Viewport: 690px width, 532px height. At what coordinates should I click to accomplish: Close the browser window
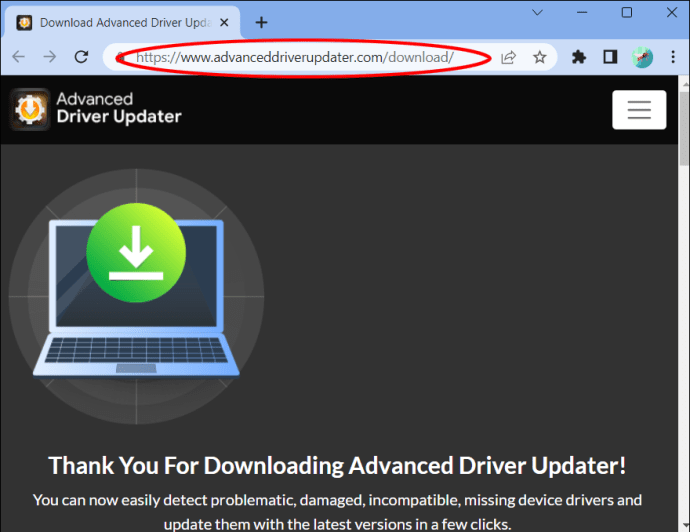[672, 12]
